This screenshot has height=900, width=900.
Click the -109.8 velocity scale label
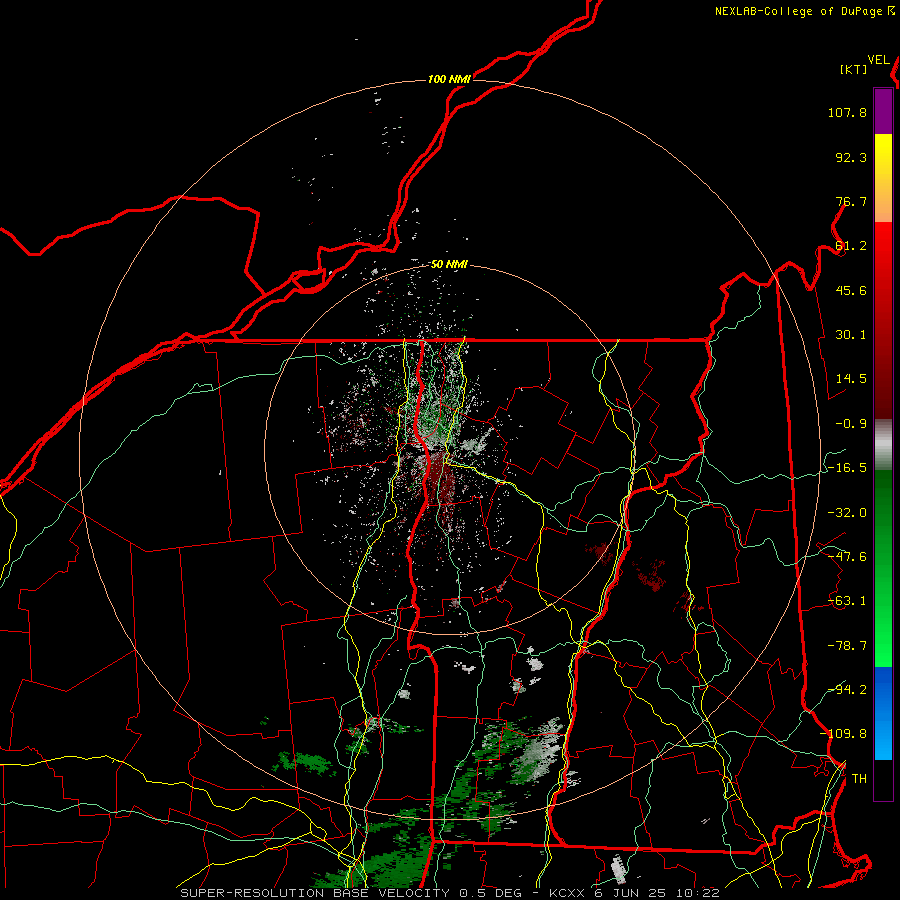(844, 734)
